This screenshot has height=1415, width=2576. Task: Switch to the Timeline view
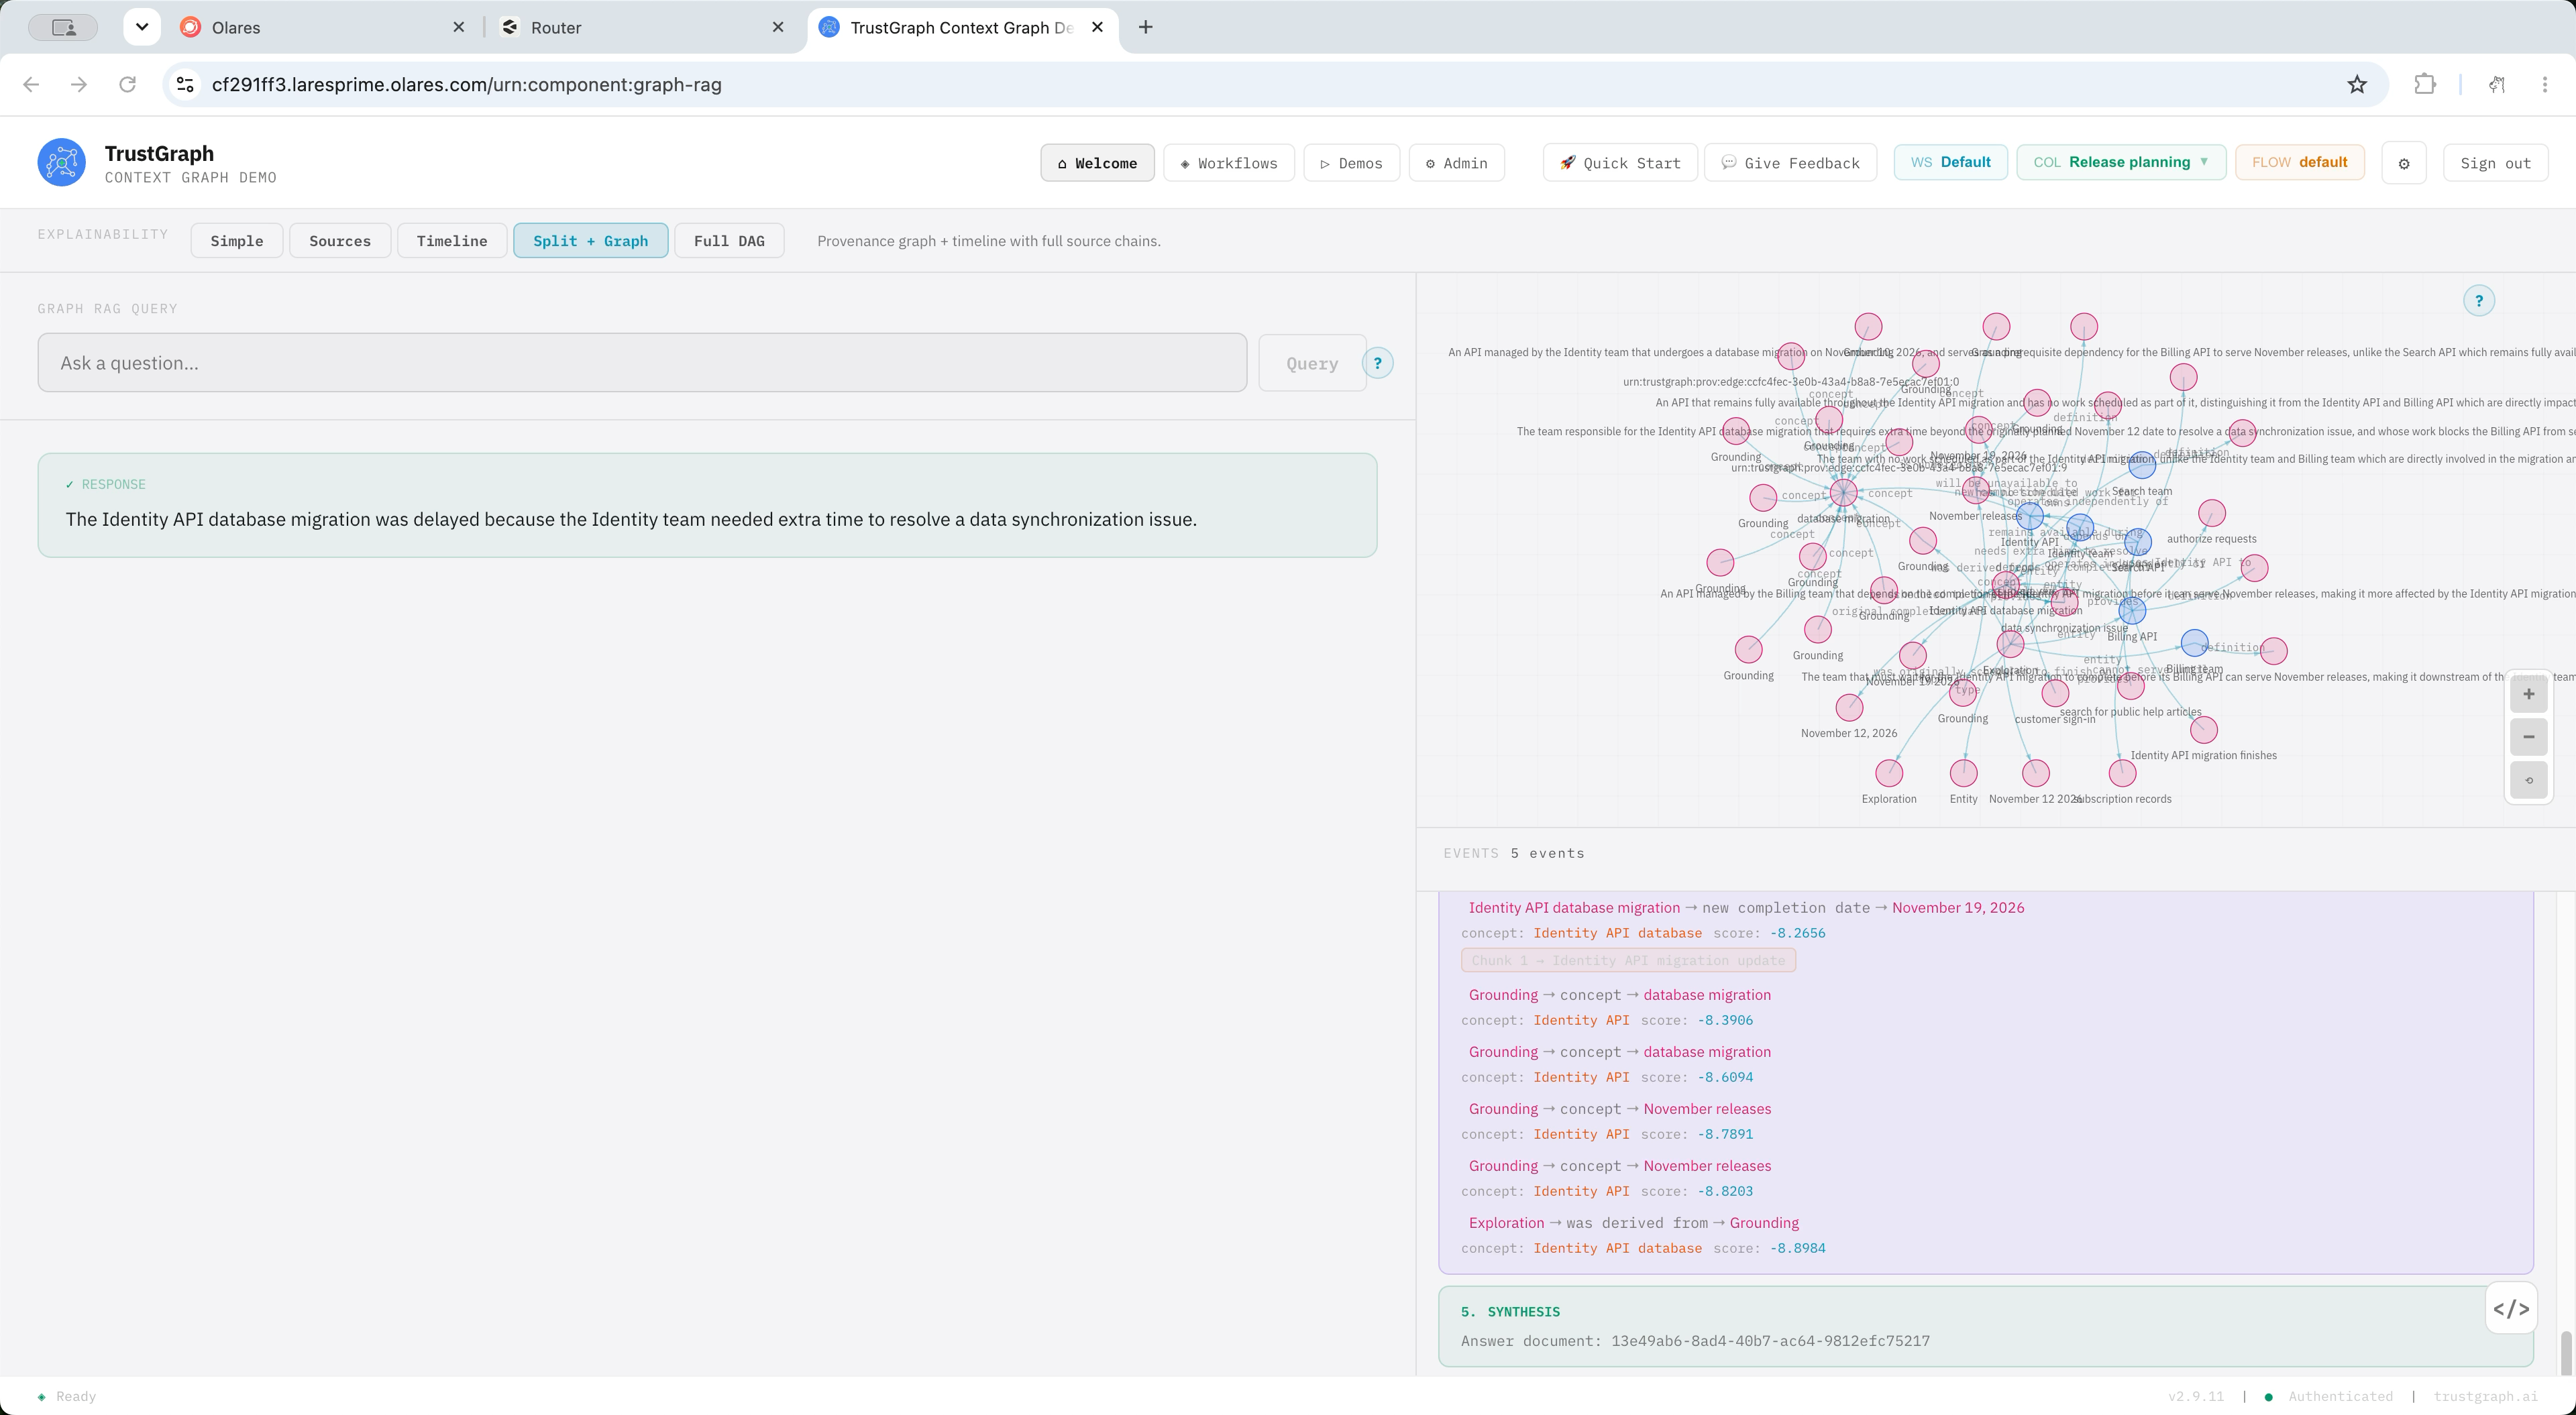pos(452,241)
